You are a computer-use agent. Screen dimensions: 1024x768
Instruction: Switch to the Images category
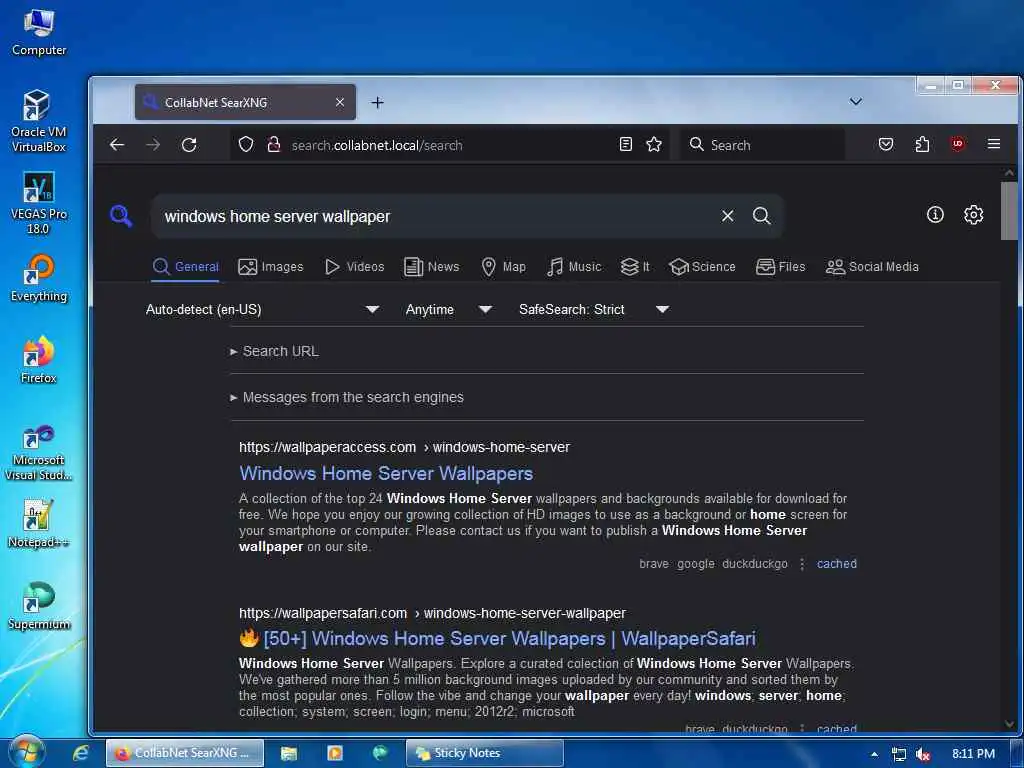(x=271, y=266)
